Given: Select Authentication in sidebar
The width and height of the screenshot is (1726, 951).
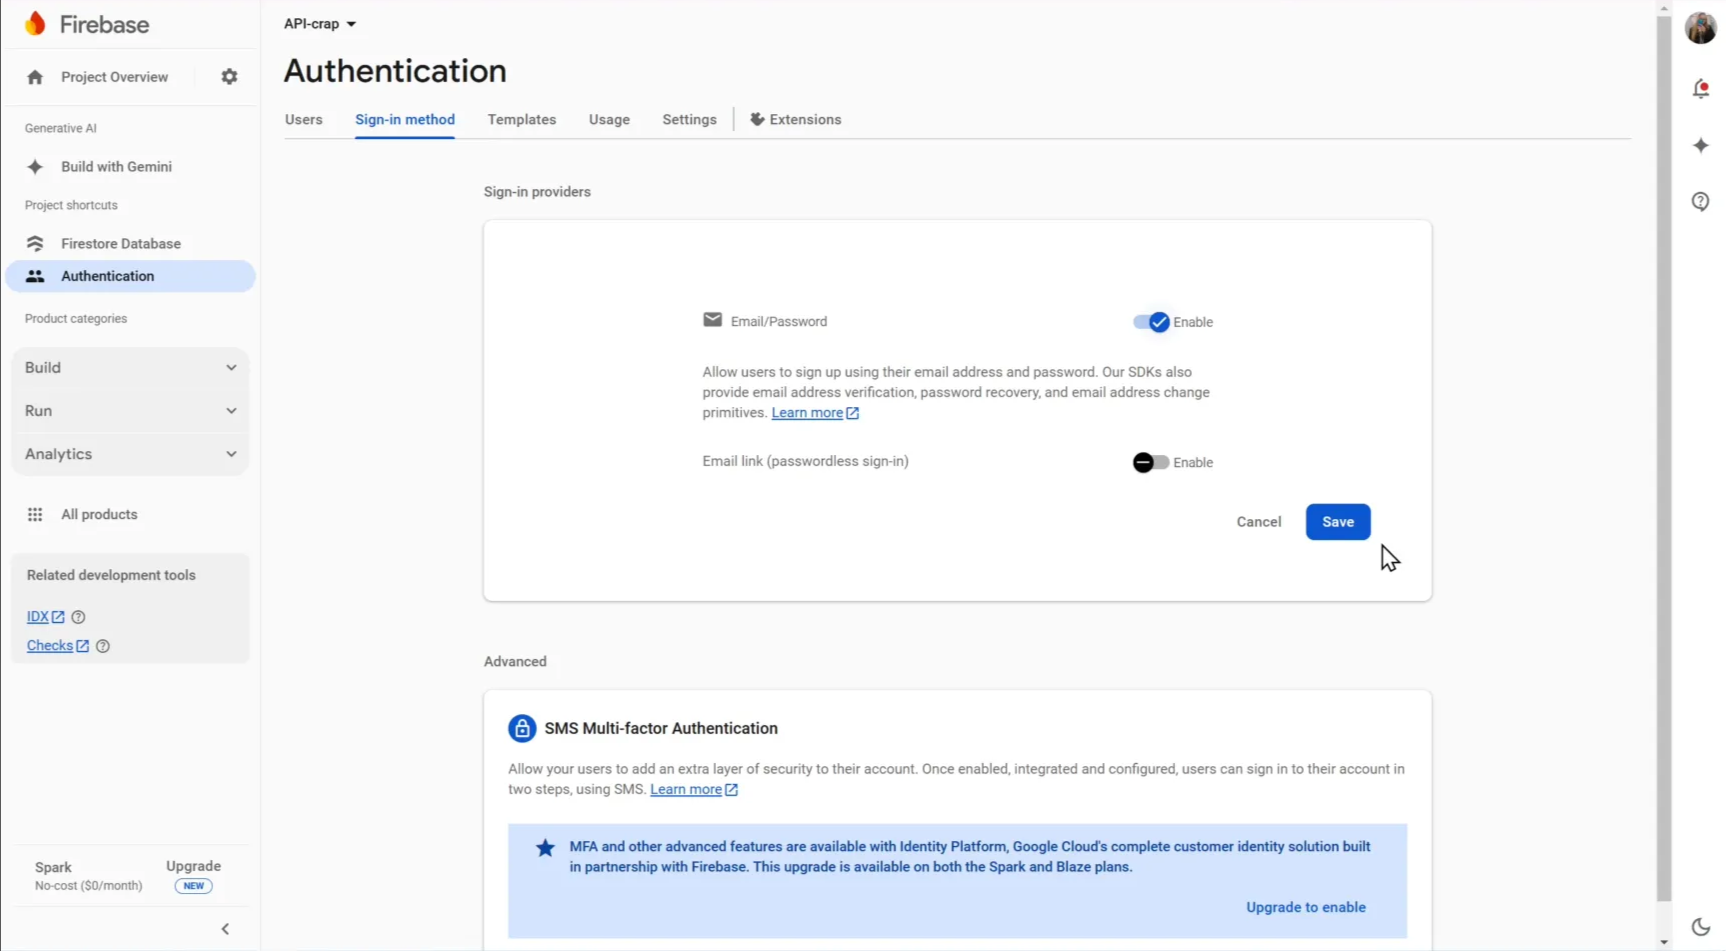Looking at the screenshot, I should pos(130,276).
